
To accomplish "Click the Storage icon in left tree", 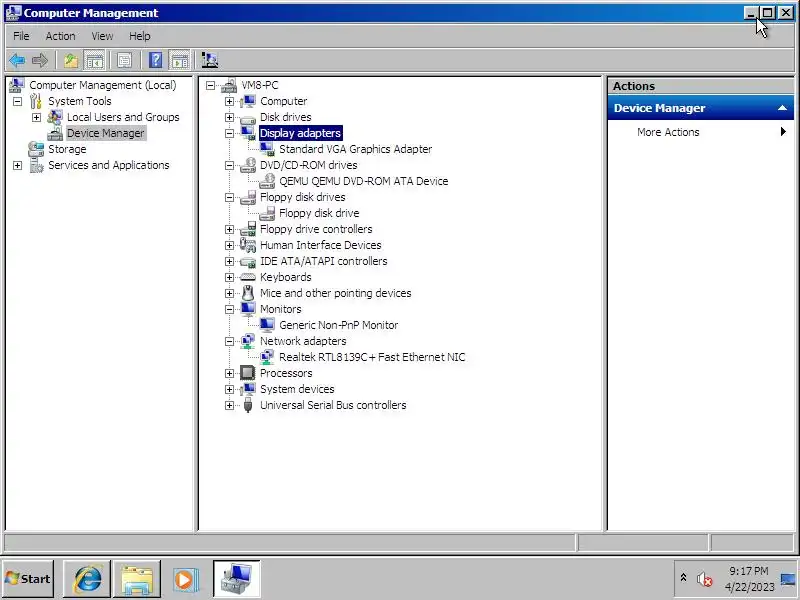I will (x=36, y=149).
